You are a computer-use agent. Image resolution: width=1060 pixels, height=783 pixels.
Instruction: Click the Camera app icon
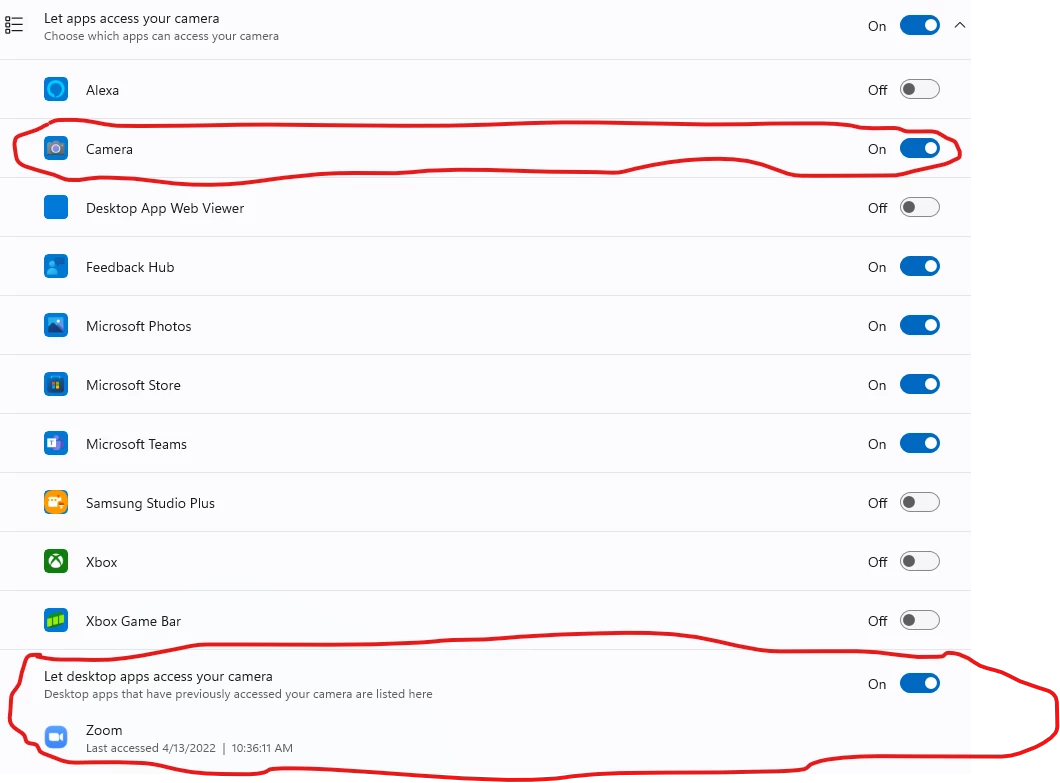tap(56, 148)
